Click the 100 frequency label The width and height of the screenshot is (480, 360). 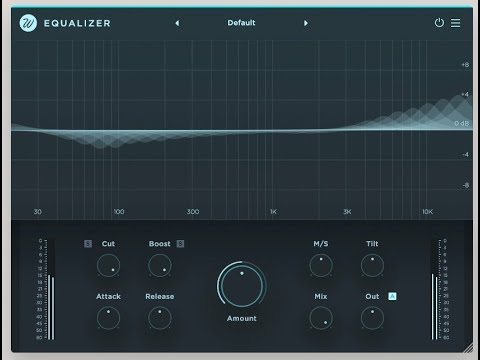[119, 212]
